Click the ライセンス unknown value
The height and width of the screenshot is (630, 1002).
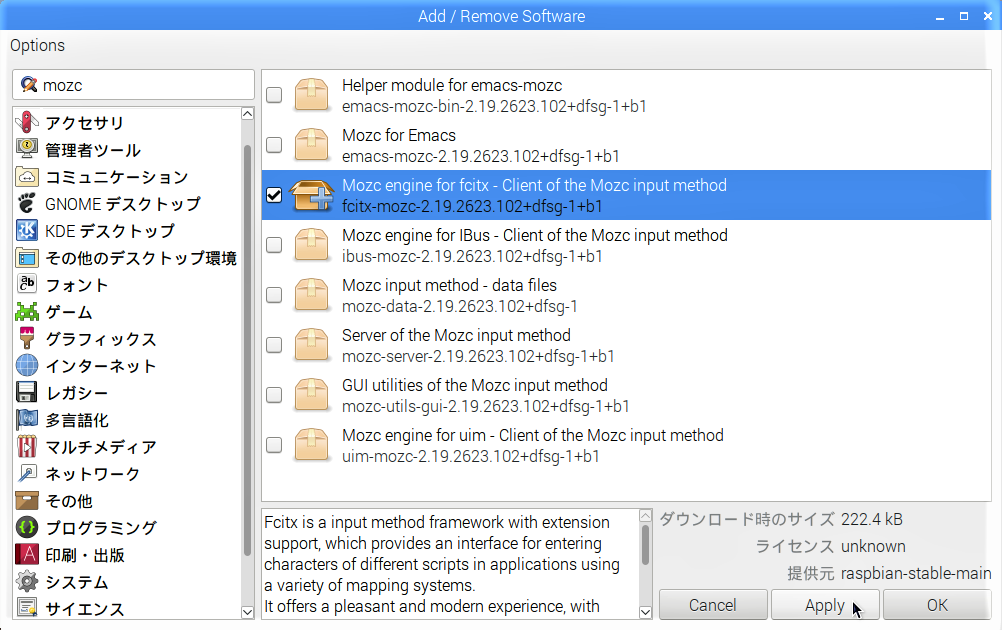[x=873, y=546]
